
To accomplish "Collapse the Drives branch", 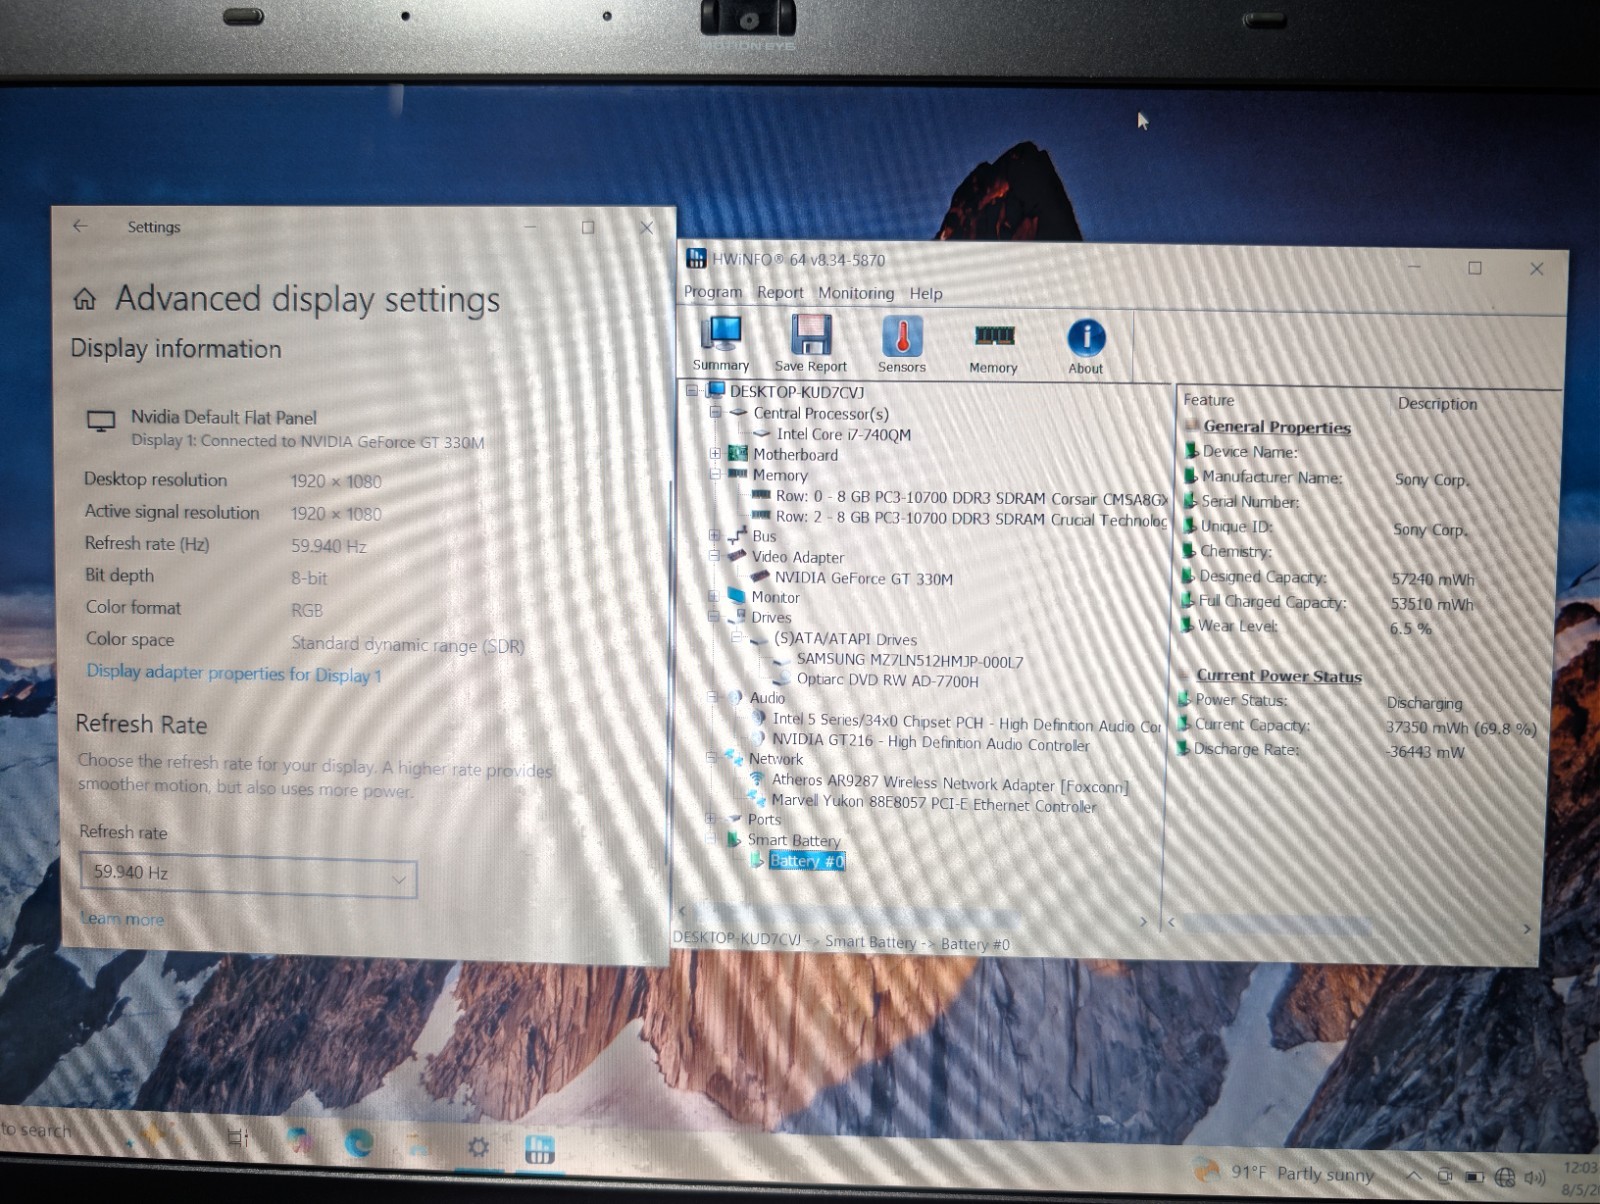I will 713,616.
